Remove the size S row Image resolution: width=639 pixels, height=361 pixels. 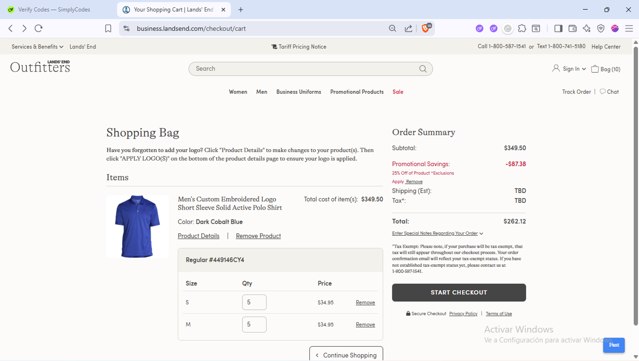[365, 302]
